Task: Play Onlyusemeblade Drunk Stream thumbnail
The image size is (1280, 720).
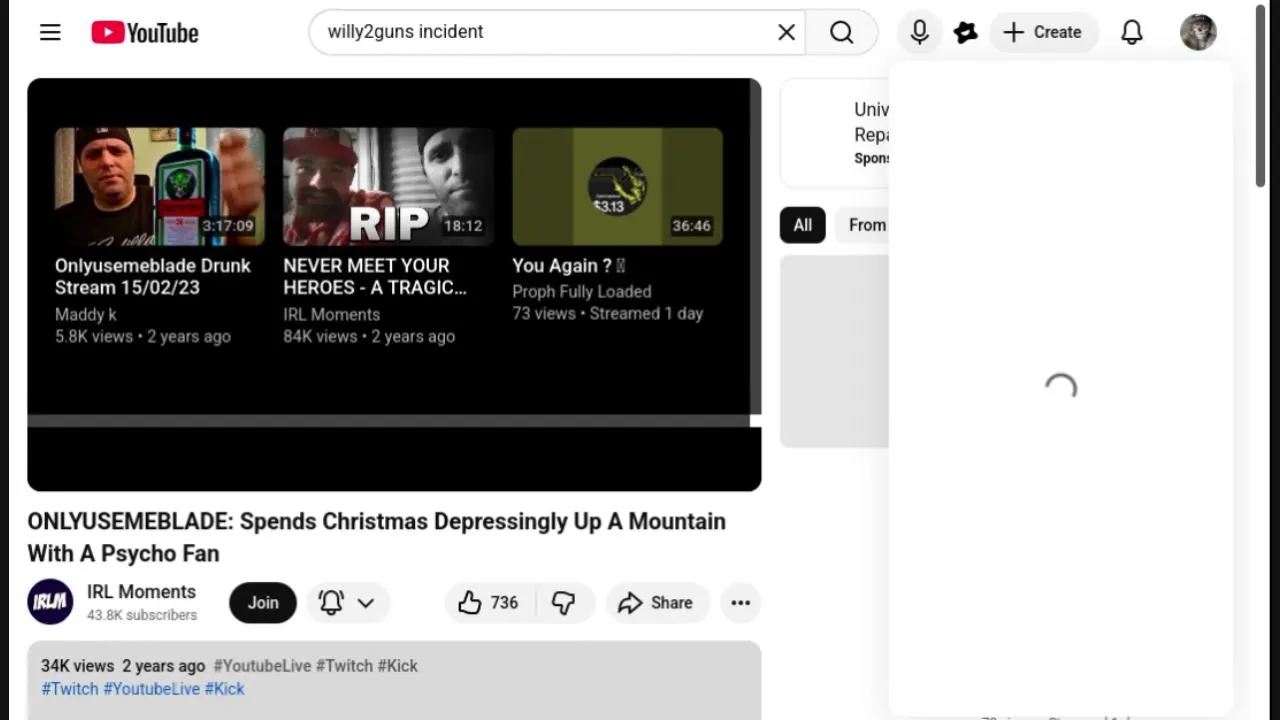Action: [160, 186]
